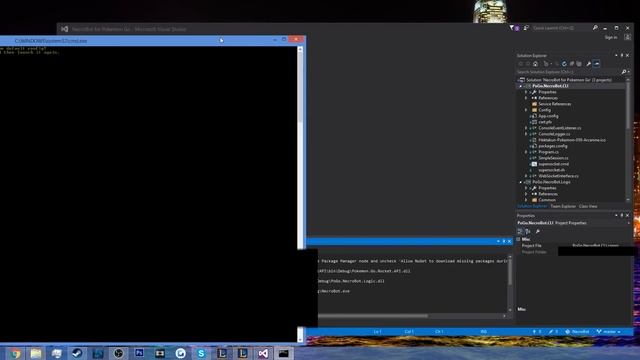Select the Pokemon .ico icon file
The height and width of the screenshot is (360, 640).
571,140
